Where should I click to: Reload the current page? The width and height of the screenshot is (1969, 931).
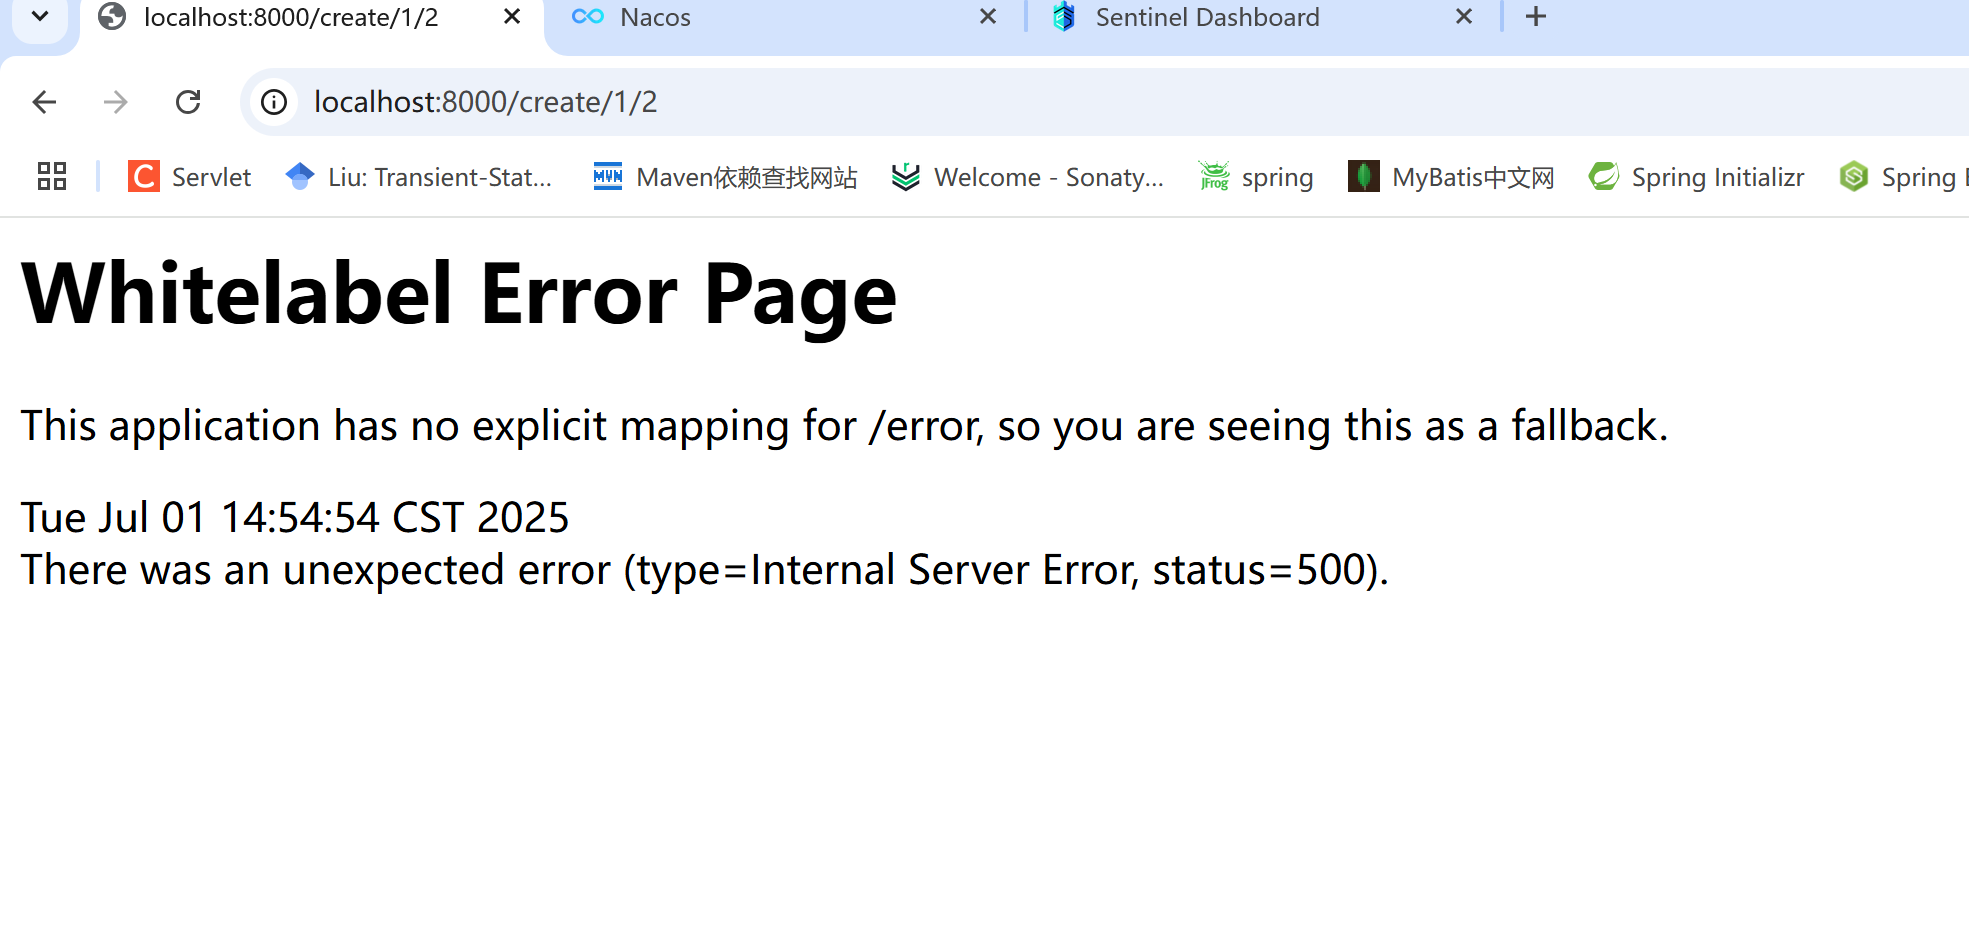point(188,102)
